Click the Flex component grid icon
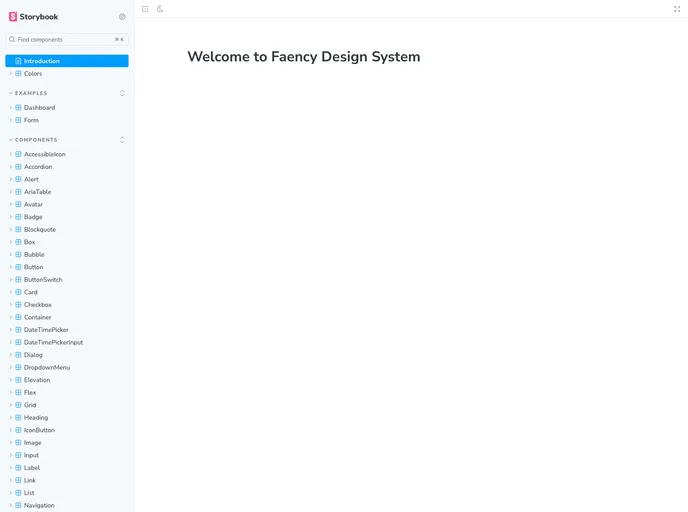This screenshot has width=688, height=512. tap(18, 393)
